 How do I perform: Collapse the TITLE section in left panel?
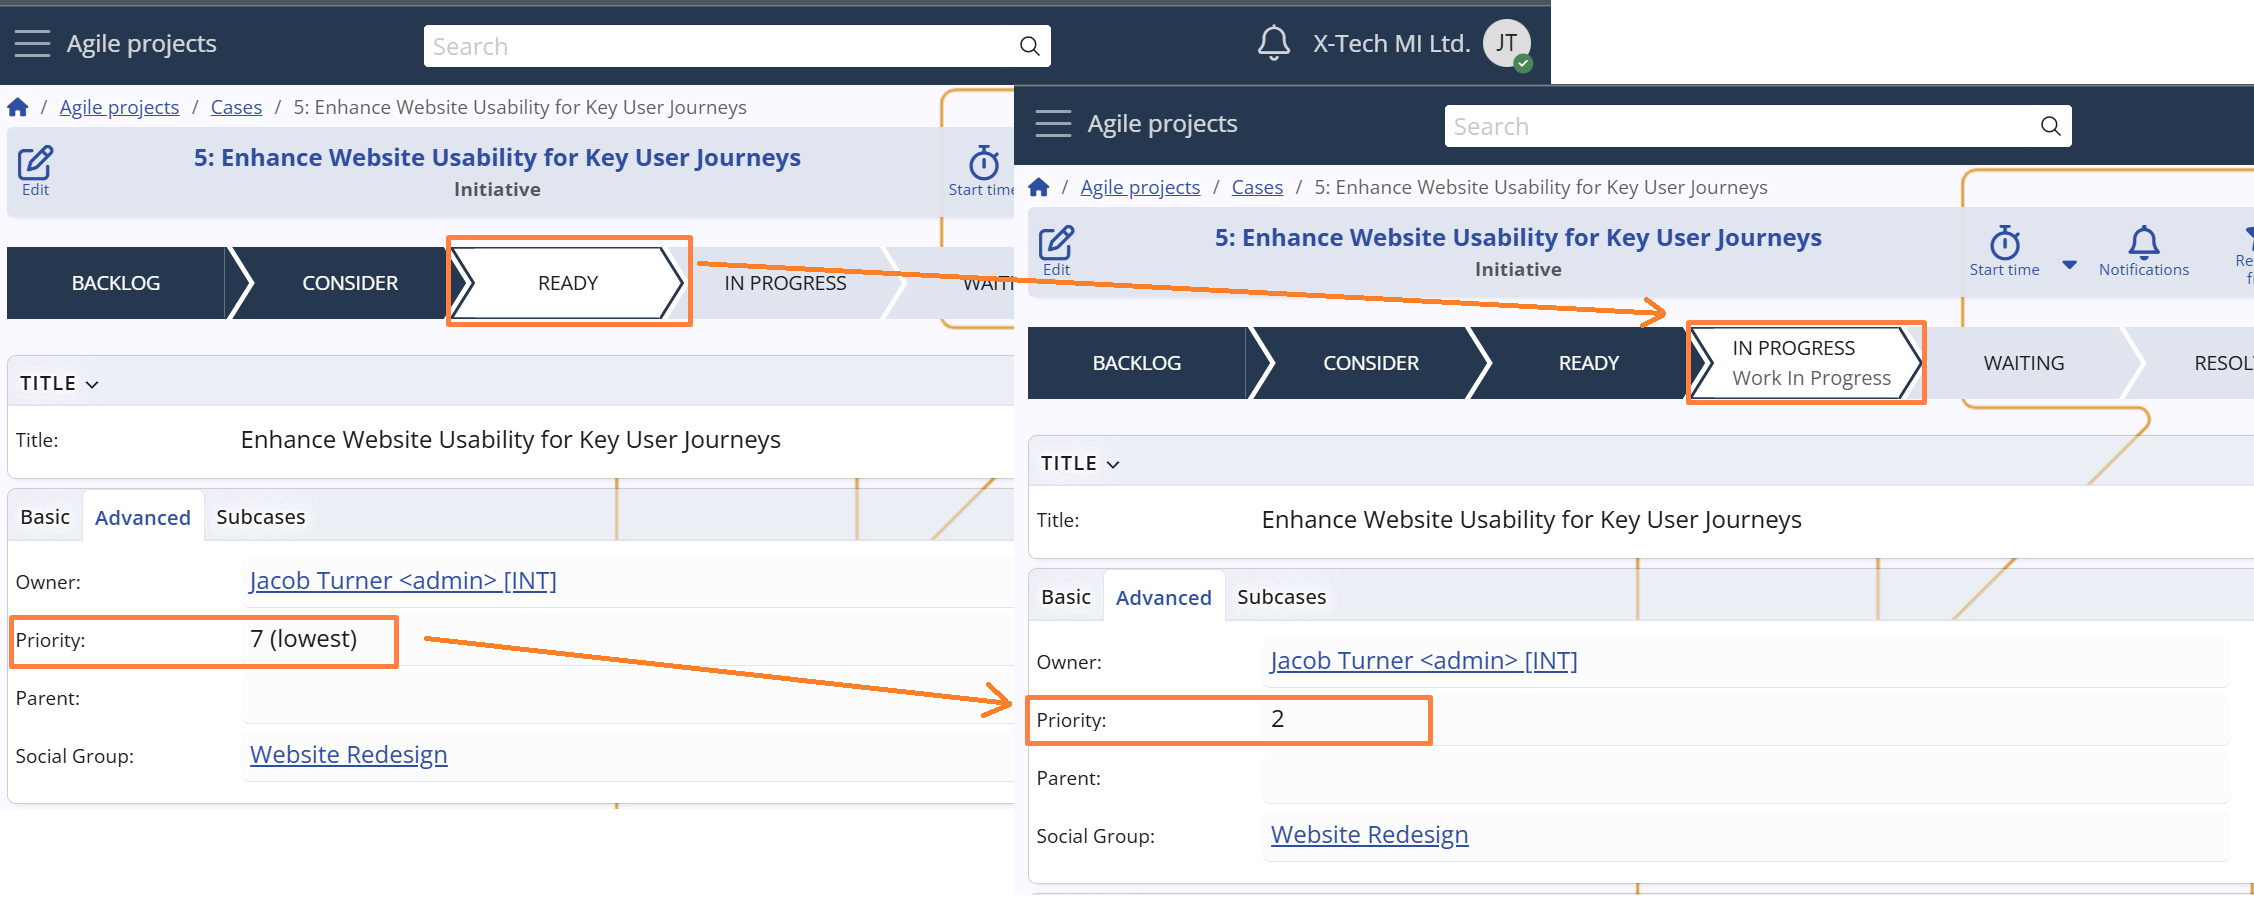[x=59, y=383]
